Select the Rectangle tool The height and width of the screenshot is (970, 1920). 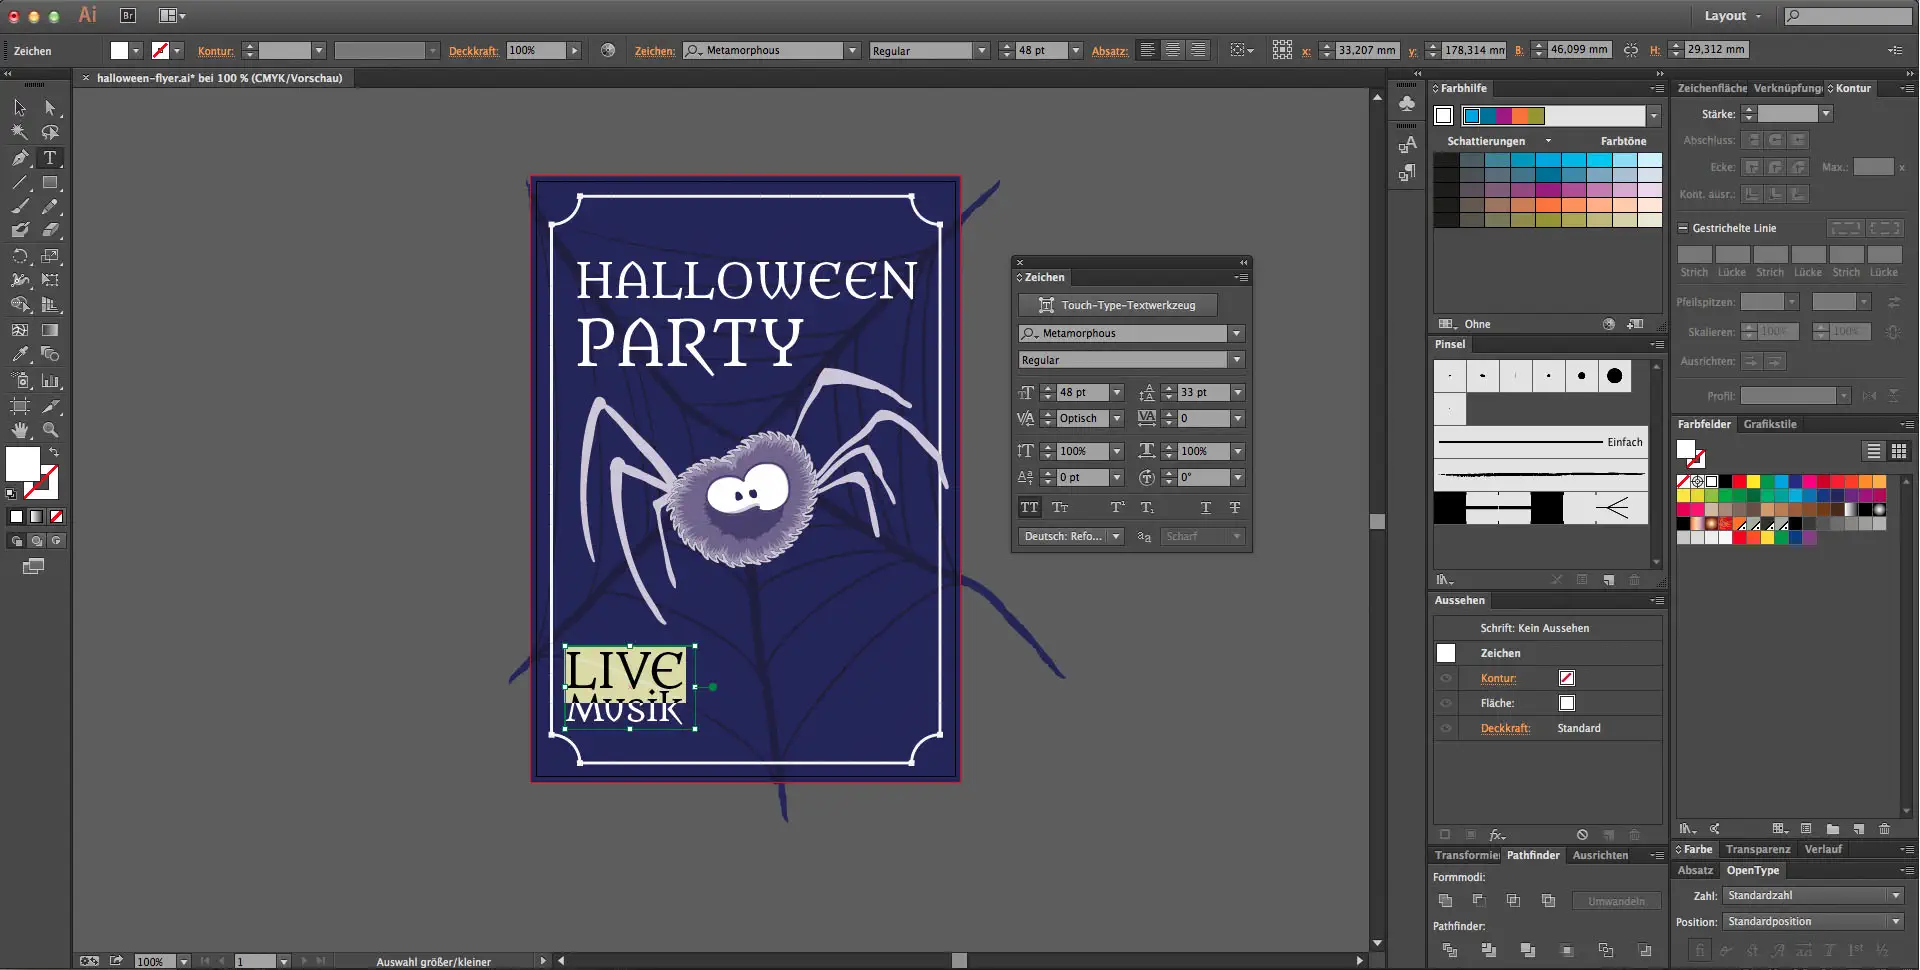click(x=49, y=181)
